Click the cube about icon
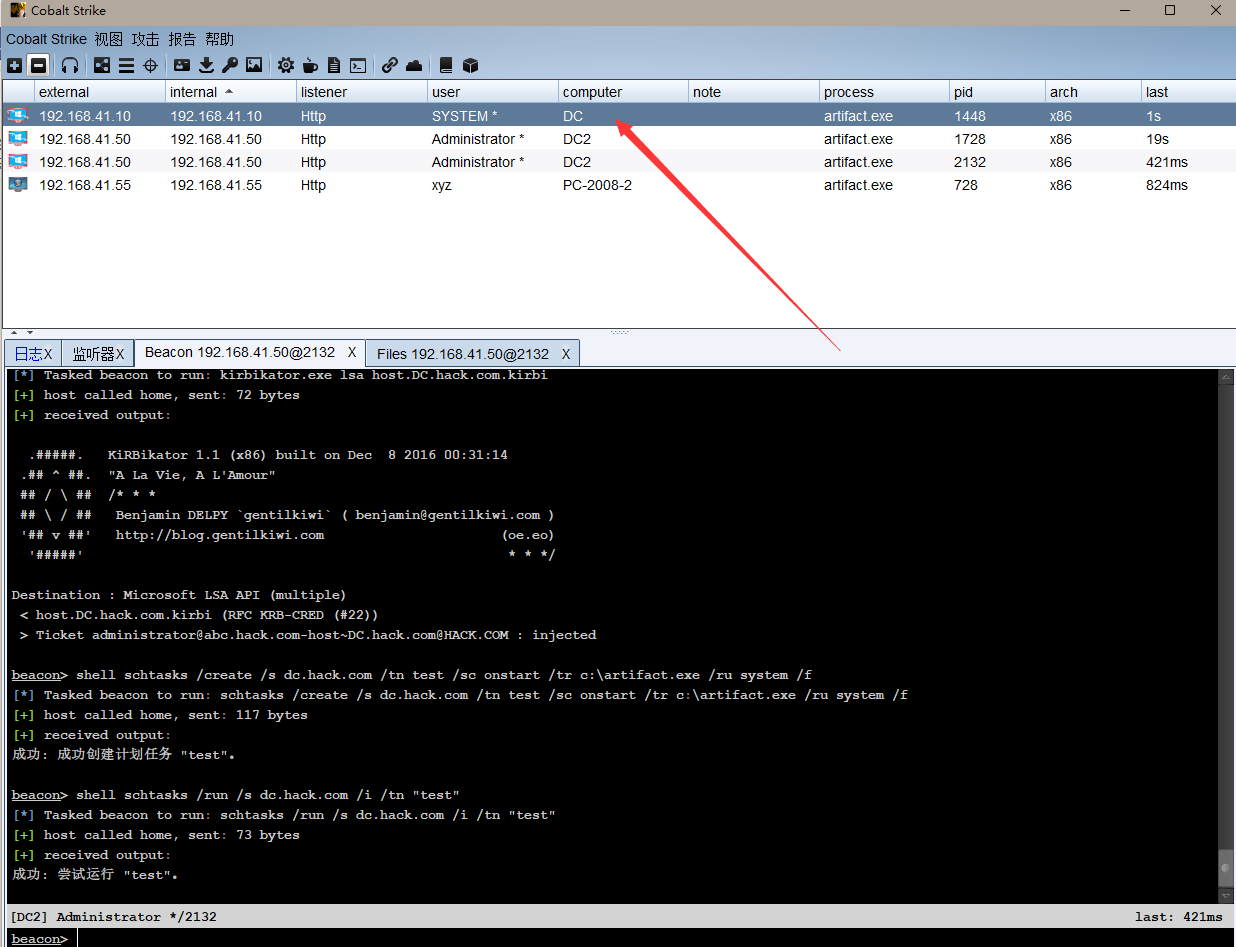 coord(470,65)
